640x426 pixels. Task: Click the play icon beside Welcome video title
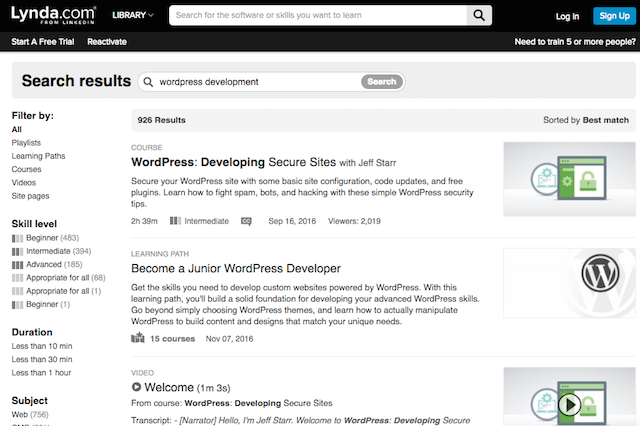[x=136, y=386]
